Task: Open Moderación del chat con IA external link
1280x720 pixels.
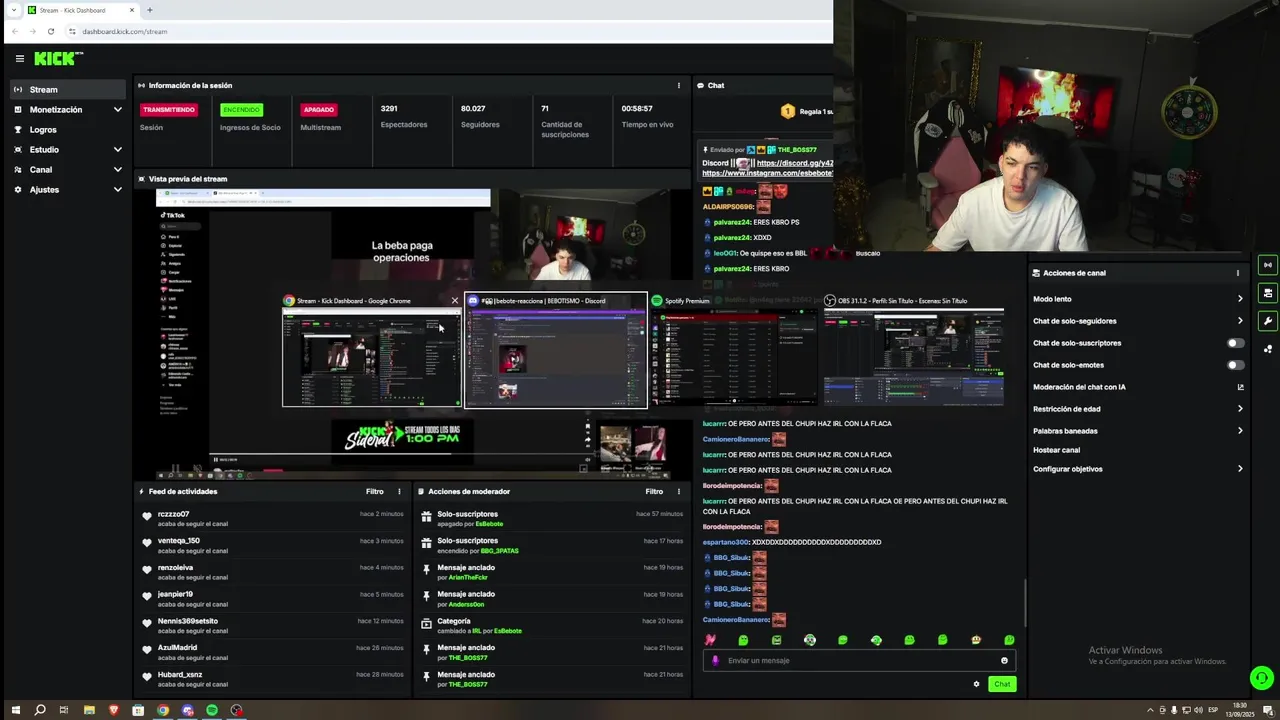Action: tap(1240, 387)
